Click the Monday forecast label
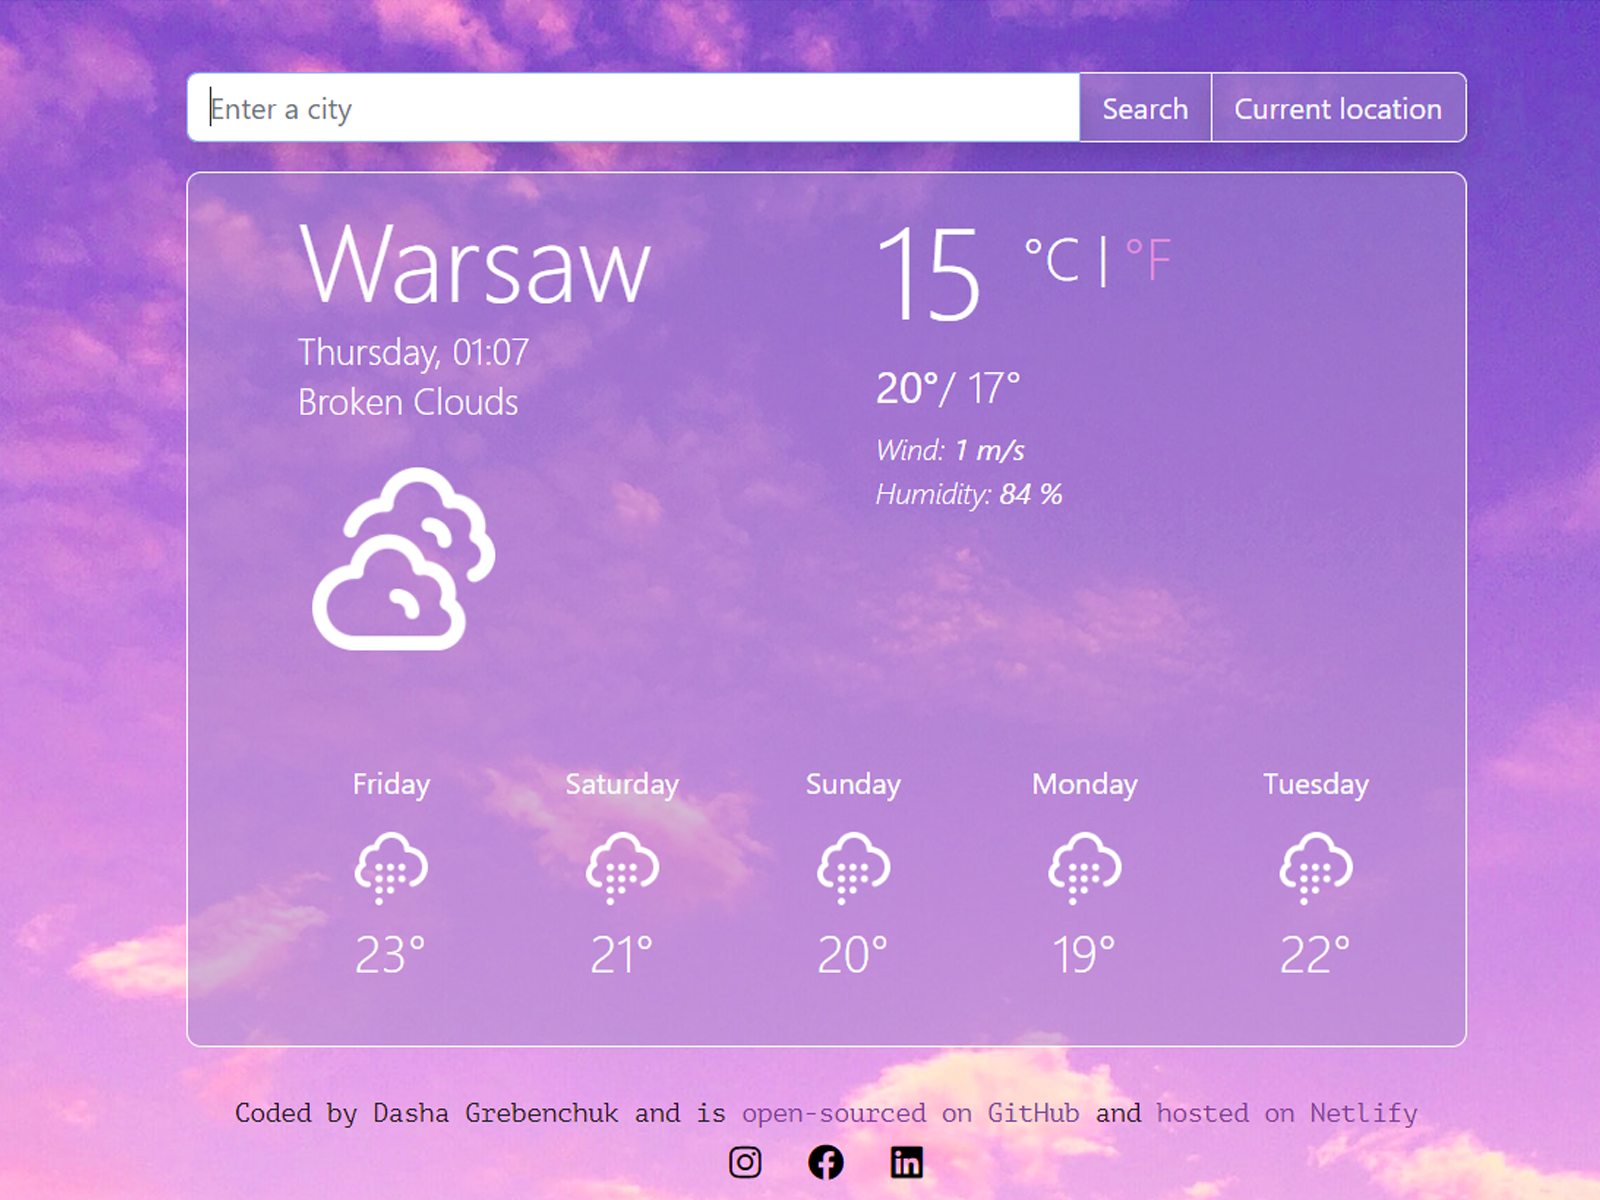The width and height of the screenshot is (1600, 1200). (x=1085, y=784)
